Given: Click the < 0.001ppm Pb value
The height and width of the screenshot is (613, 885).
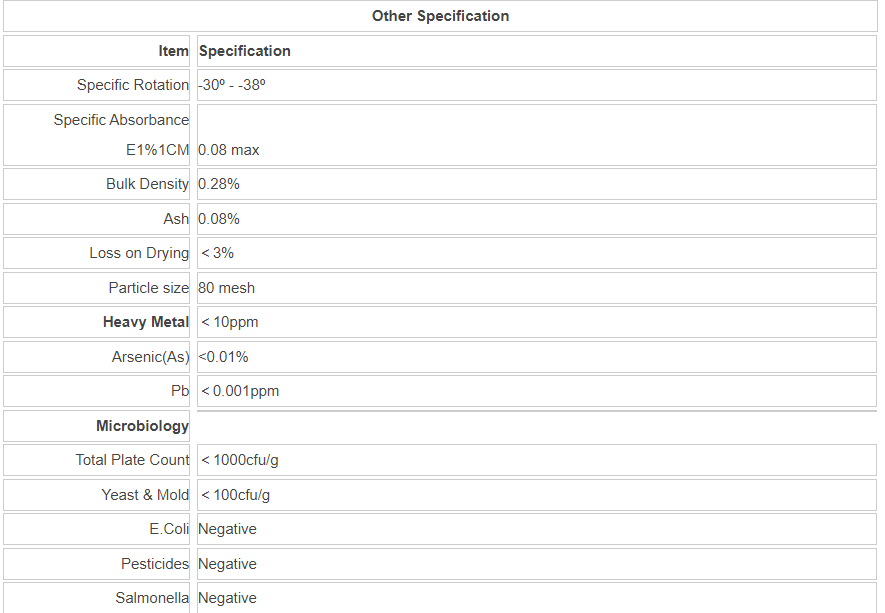Looking at the screenshot, I should (x=240, y=391).
